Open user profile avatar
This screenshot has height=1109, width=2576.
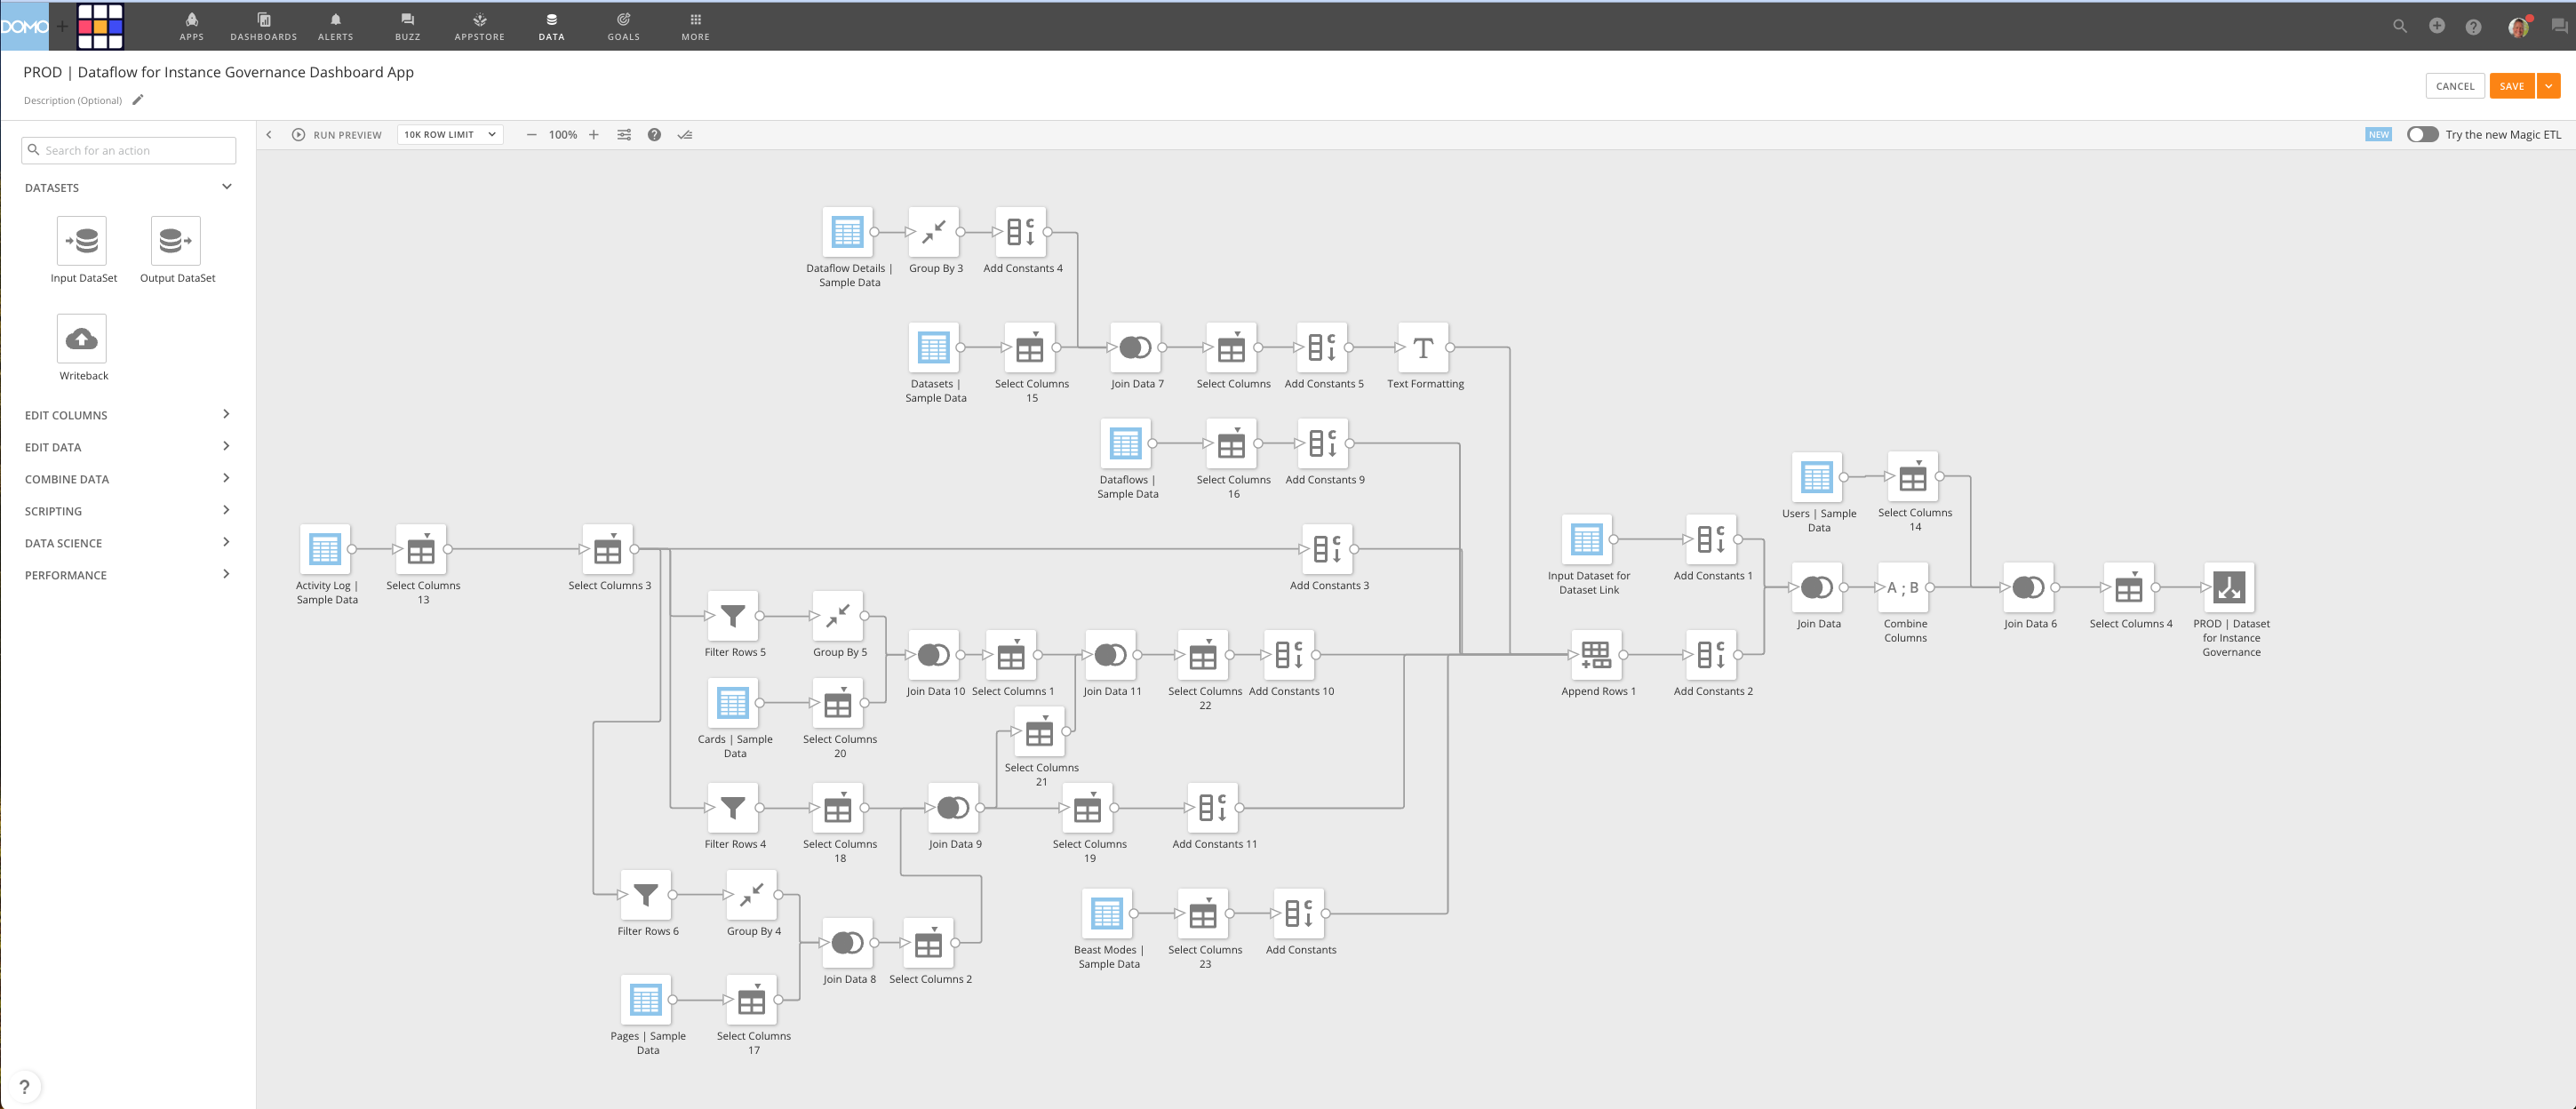(x=2518, y=27)
